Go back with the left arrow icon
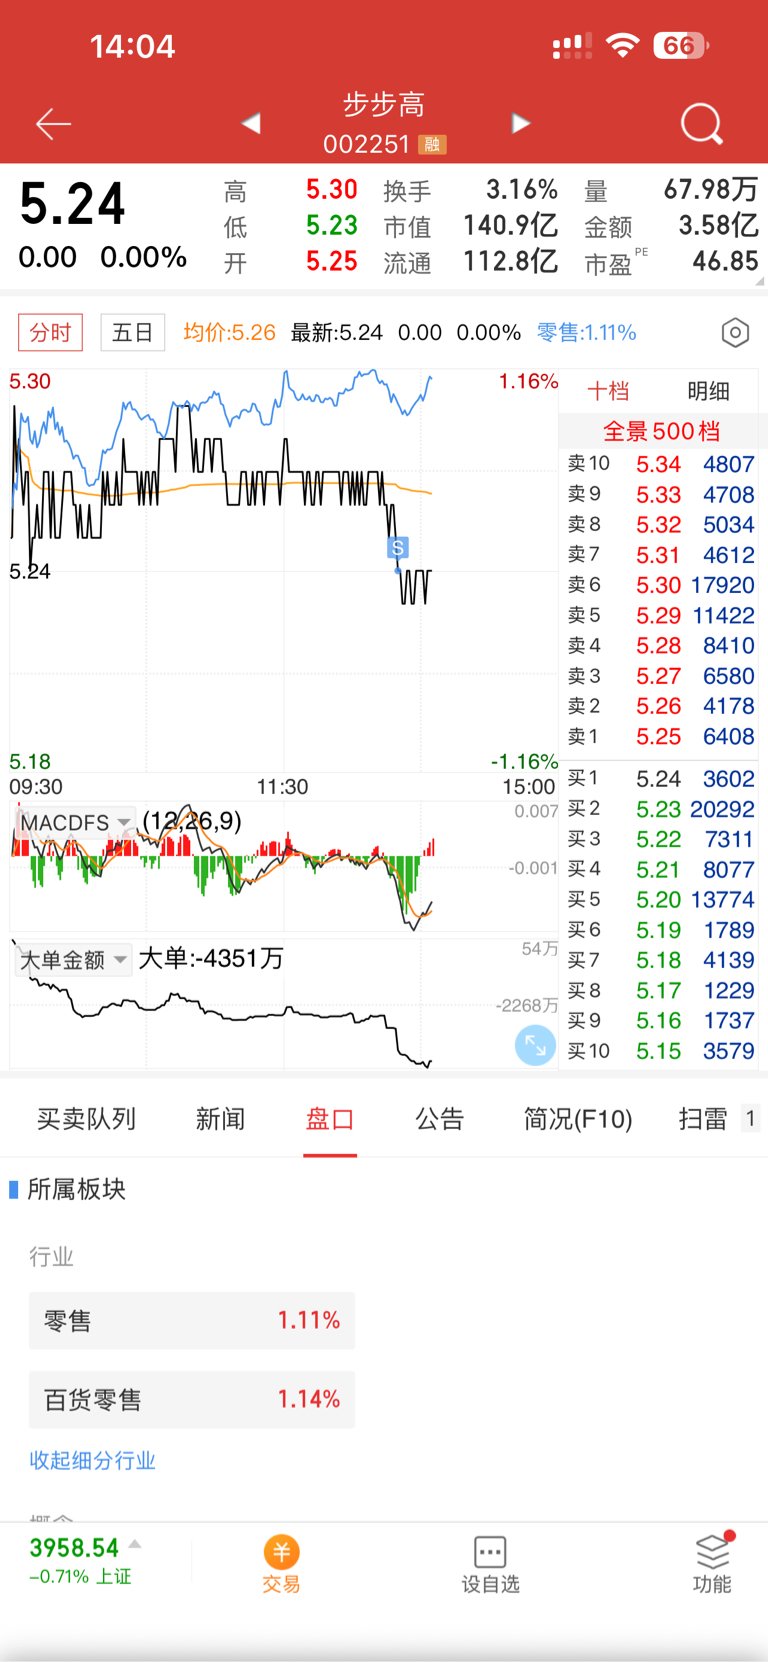Screen dimensions: 768x1662 click(53, 124)
